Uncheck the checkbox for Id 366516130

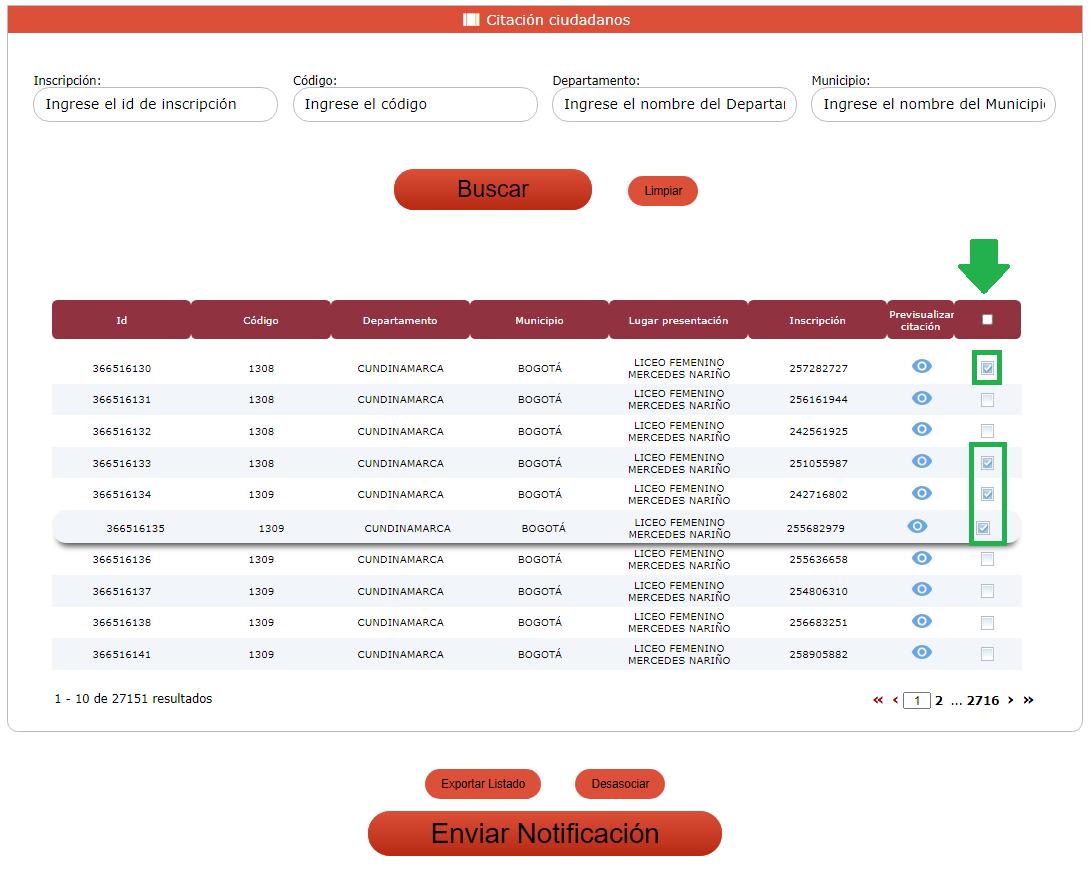[987, 369]
